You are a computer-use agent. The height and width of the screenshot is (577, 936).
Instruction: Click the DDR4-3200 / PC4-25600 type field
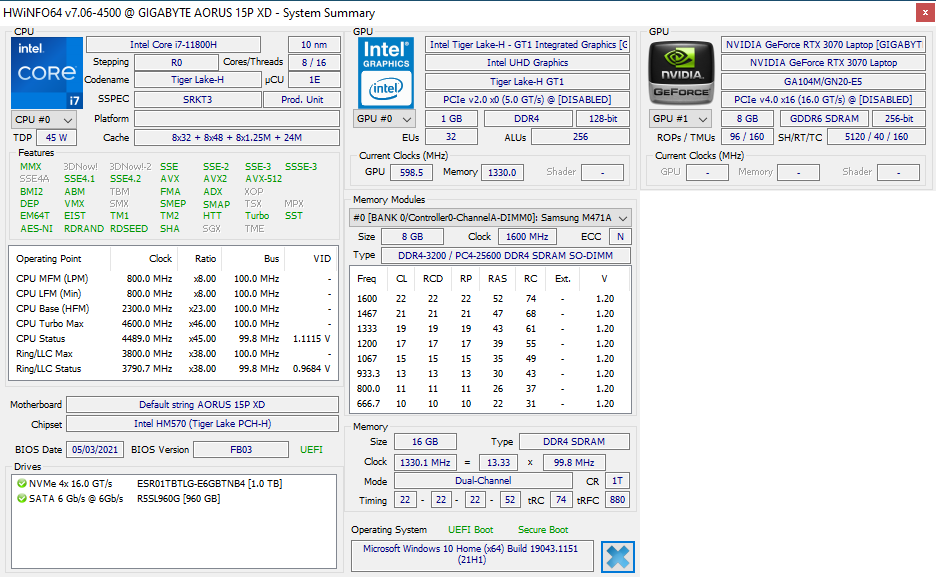(x=506, y=255)
